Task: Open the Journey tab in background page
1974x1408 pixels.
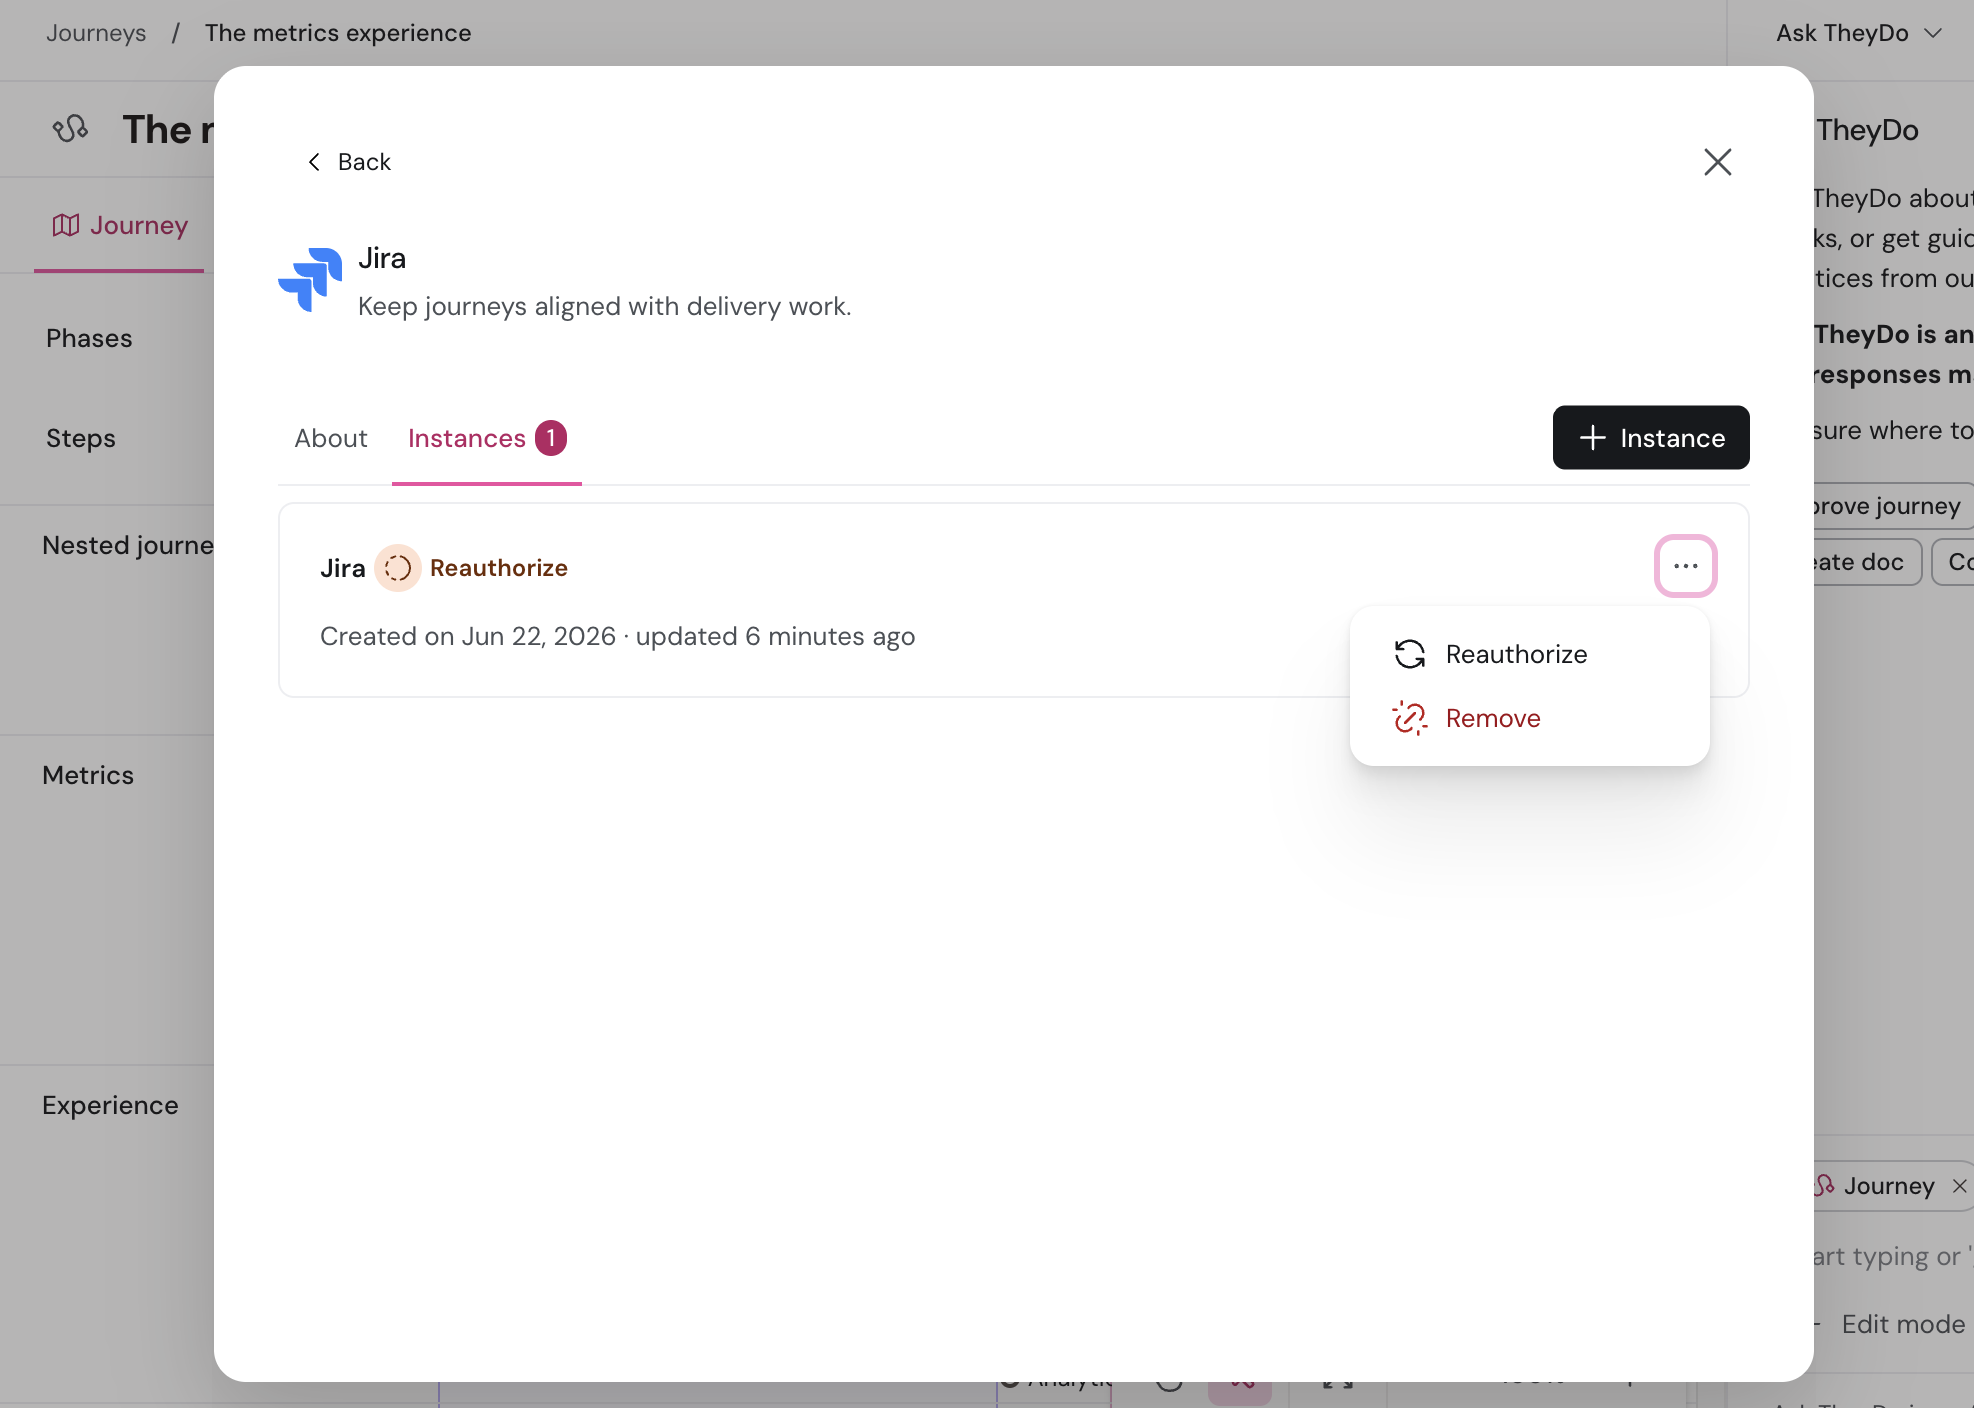Action: point(119,226)
